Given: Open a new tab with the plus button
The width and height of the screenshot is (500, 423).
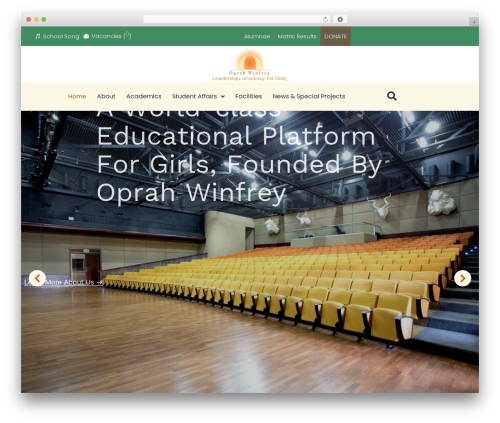Looking at the screenshot, I should (474, 22).
